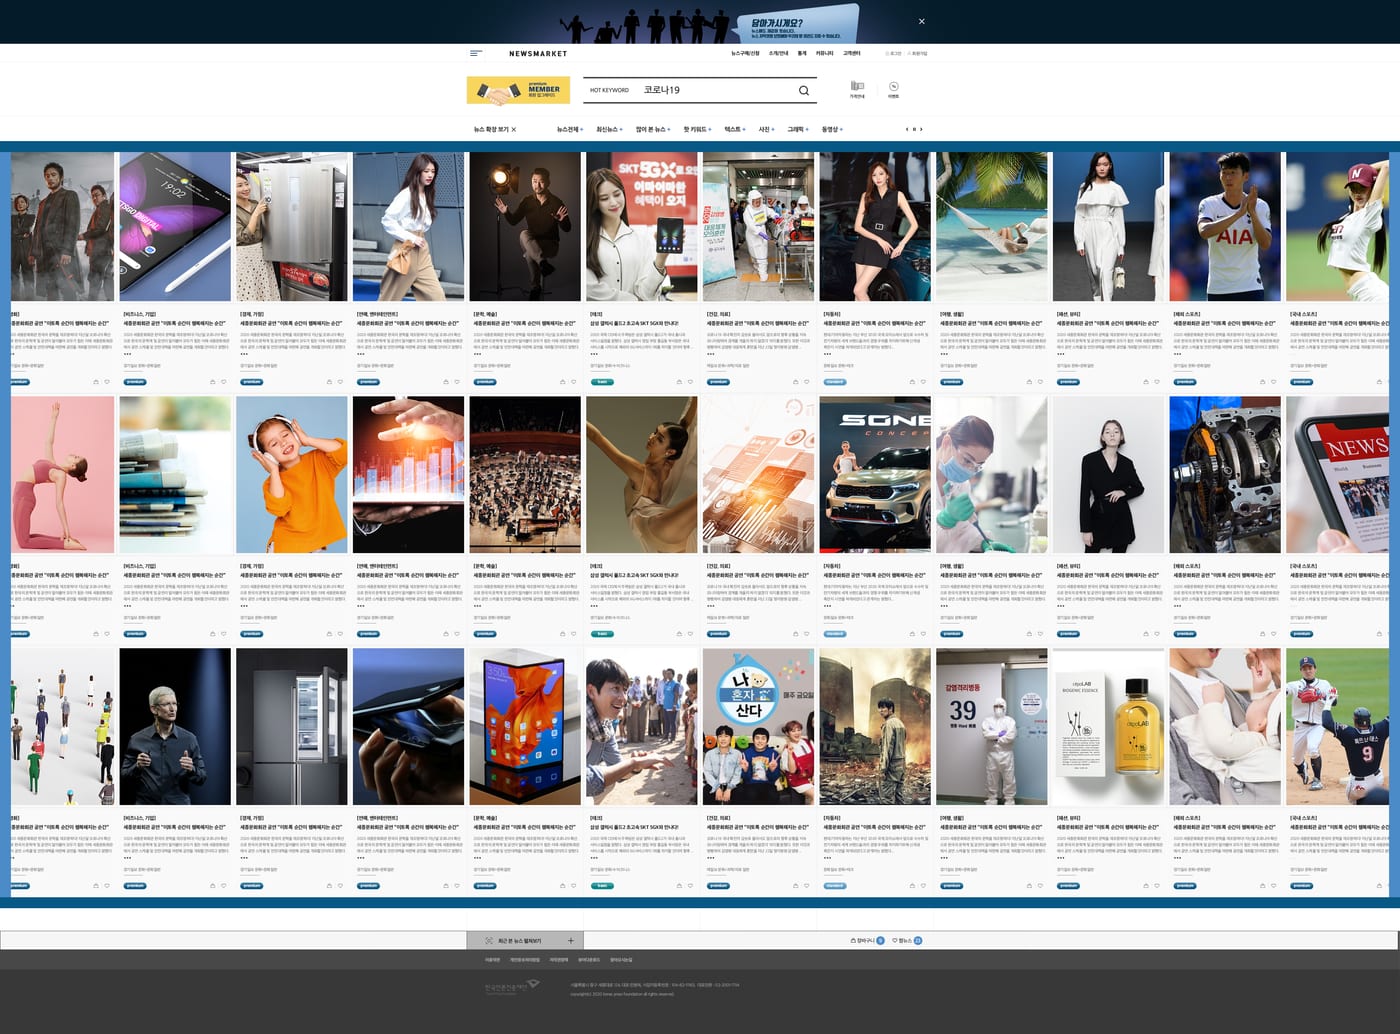Image resolution: width=1400 pixels, height=1034 pixels.
Task: Close the expanded news view X
Action: (x=514, y=129)
